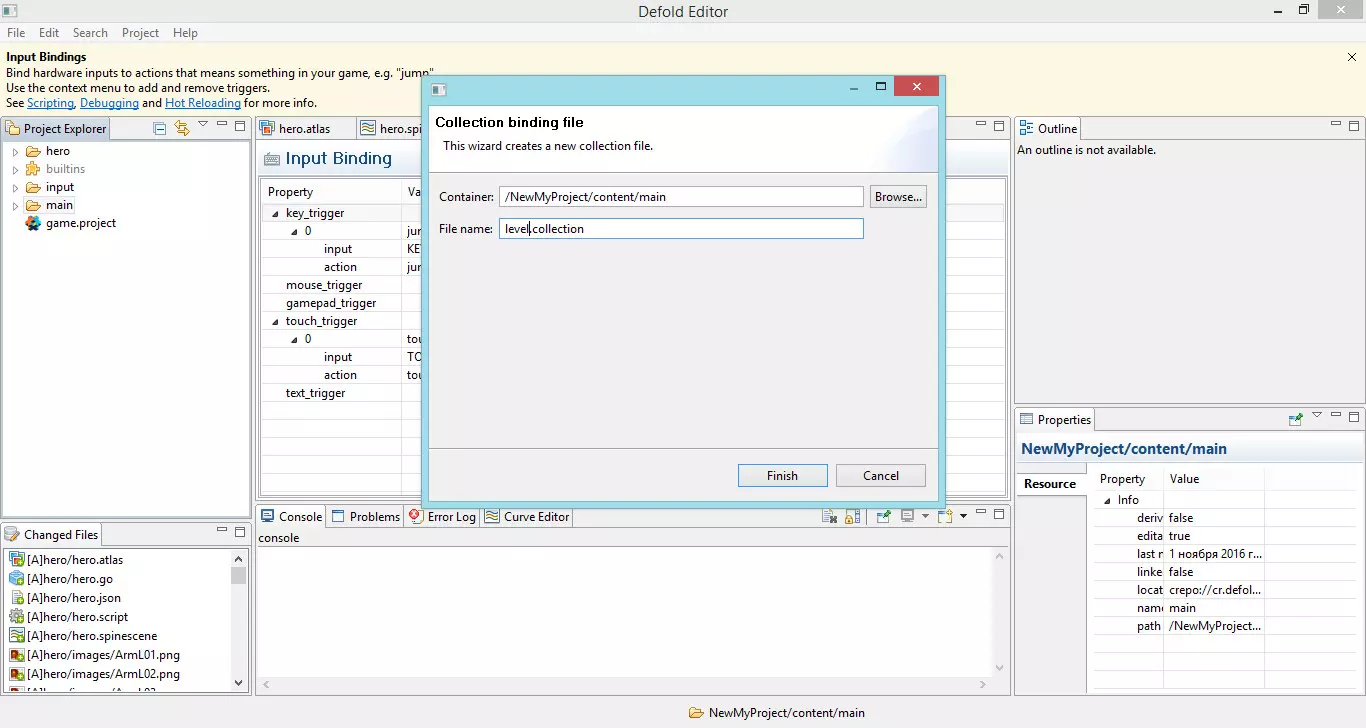Click Finish in the collection wizard
This screenshot has width=1366, height=728.
[x=782, y=476]
